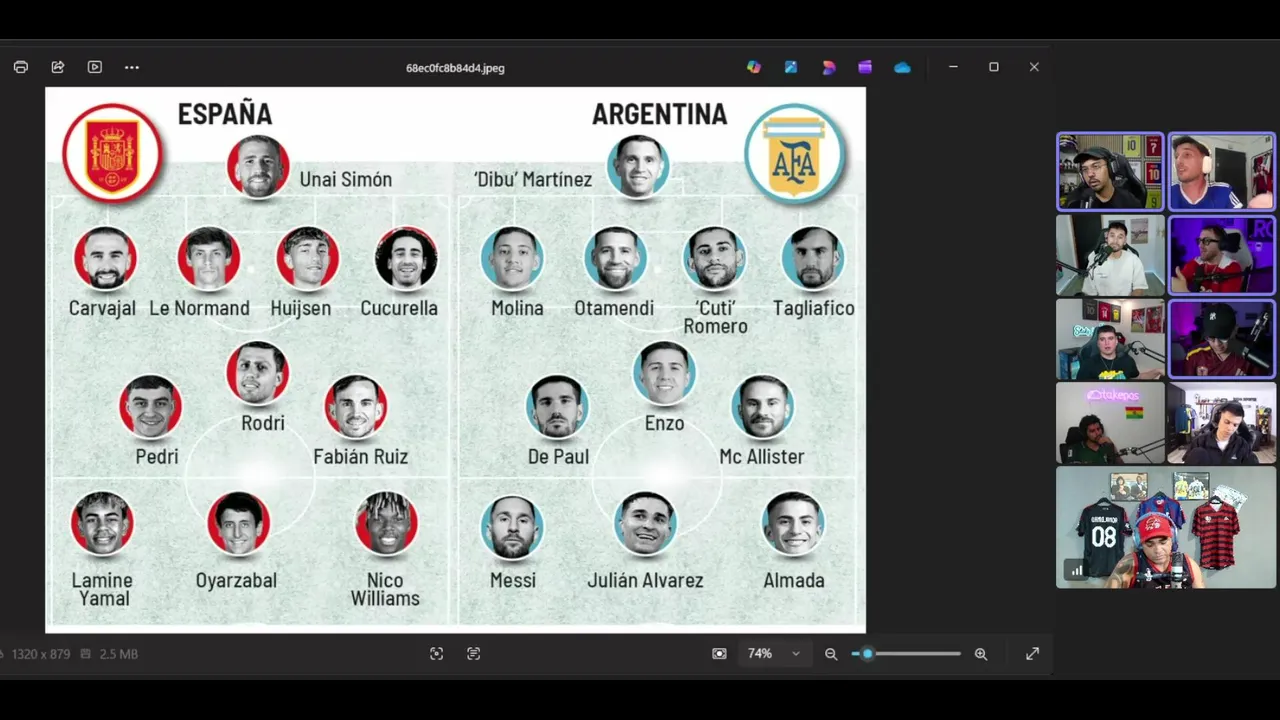This screenshot has height=720, width=1280.
Task: Click the OneDrive cloud icon
Action: click(x=902, y=67)
